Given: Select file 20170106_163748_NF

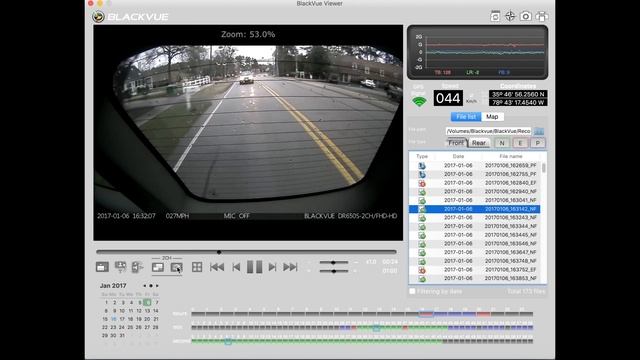Looking at the screenshot, I should click(475, 261).
